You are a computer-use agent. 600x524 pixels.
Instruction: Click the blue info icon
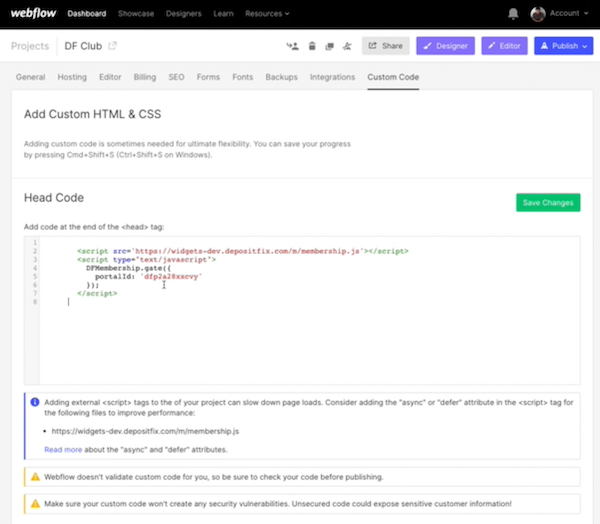(x=35, y=402)
